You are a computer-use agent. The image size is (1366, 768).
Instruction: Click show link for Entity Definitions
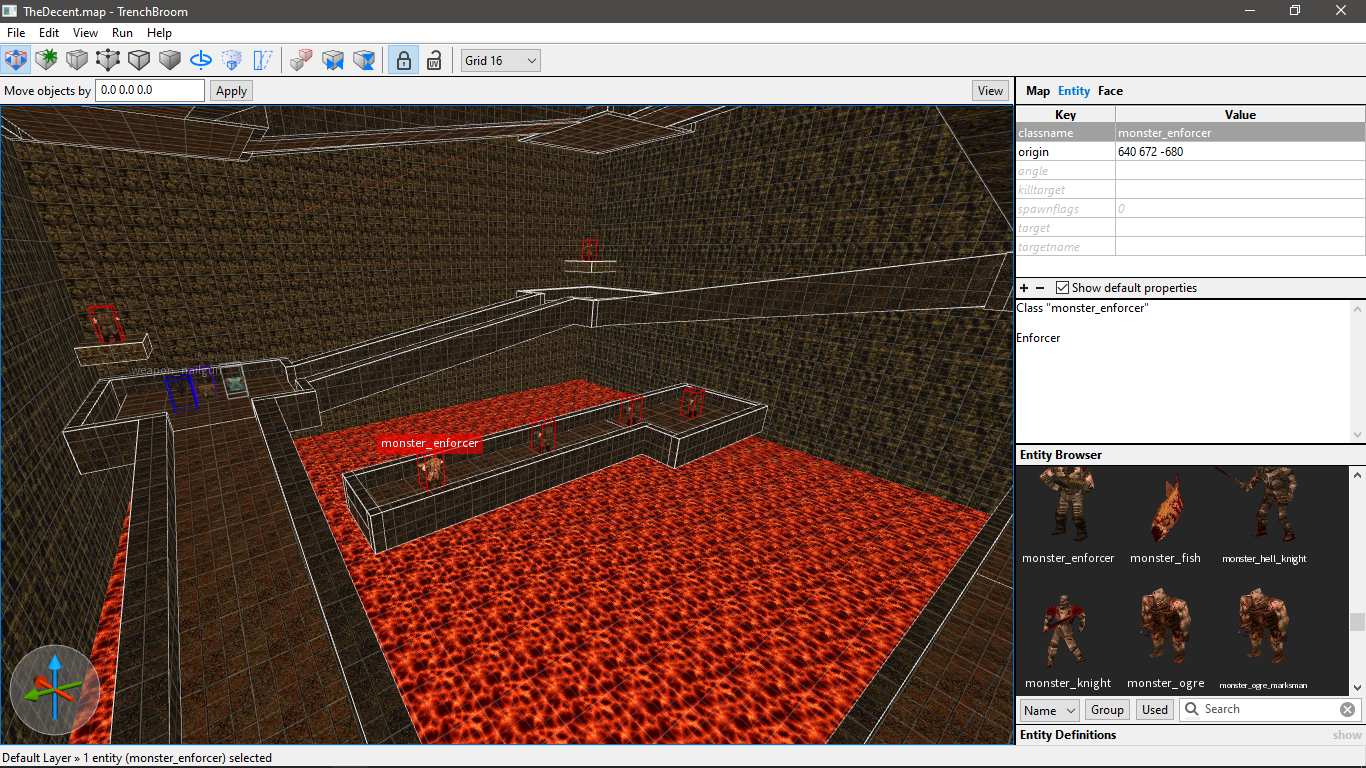[x=1347, y=735]
